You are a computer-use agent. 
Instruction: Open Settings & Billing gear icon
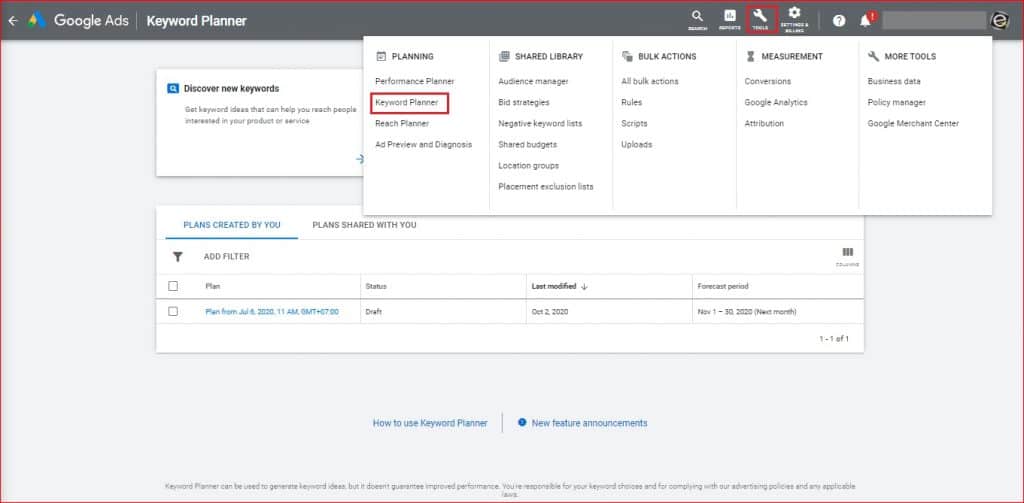click(794, 20)
